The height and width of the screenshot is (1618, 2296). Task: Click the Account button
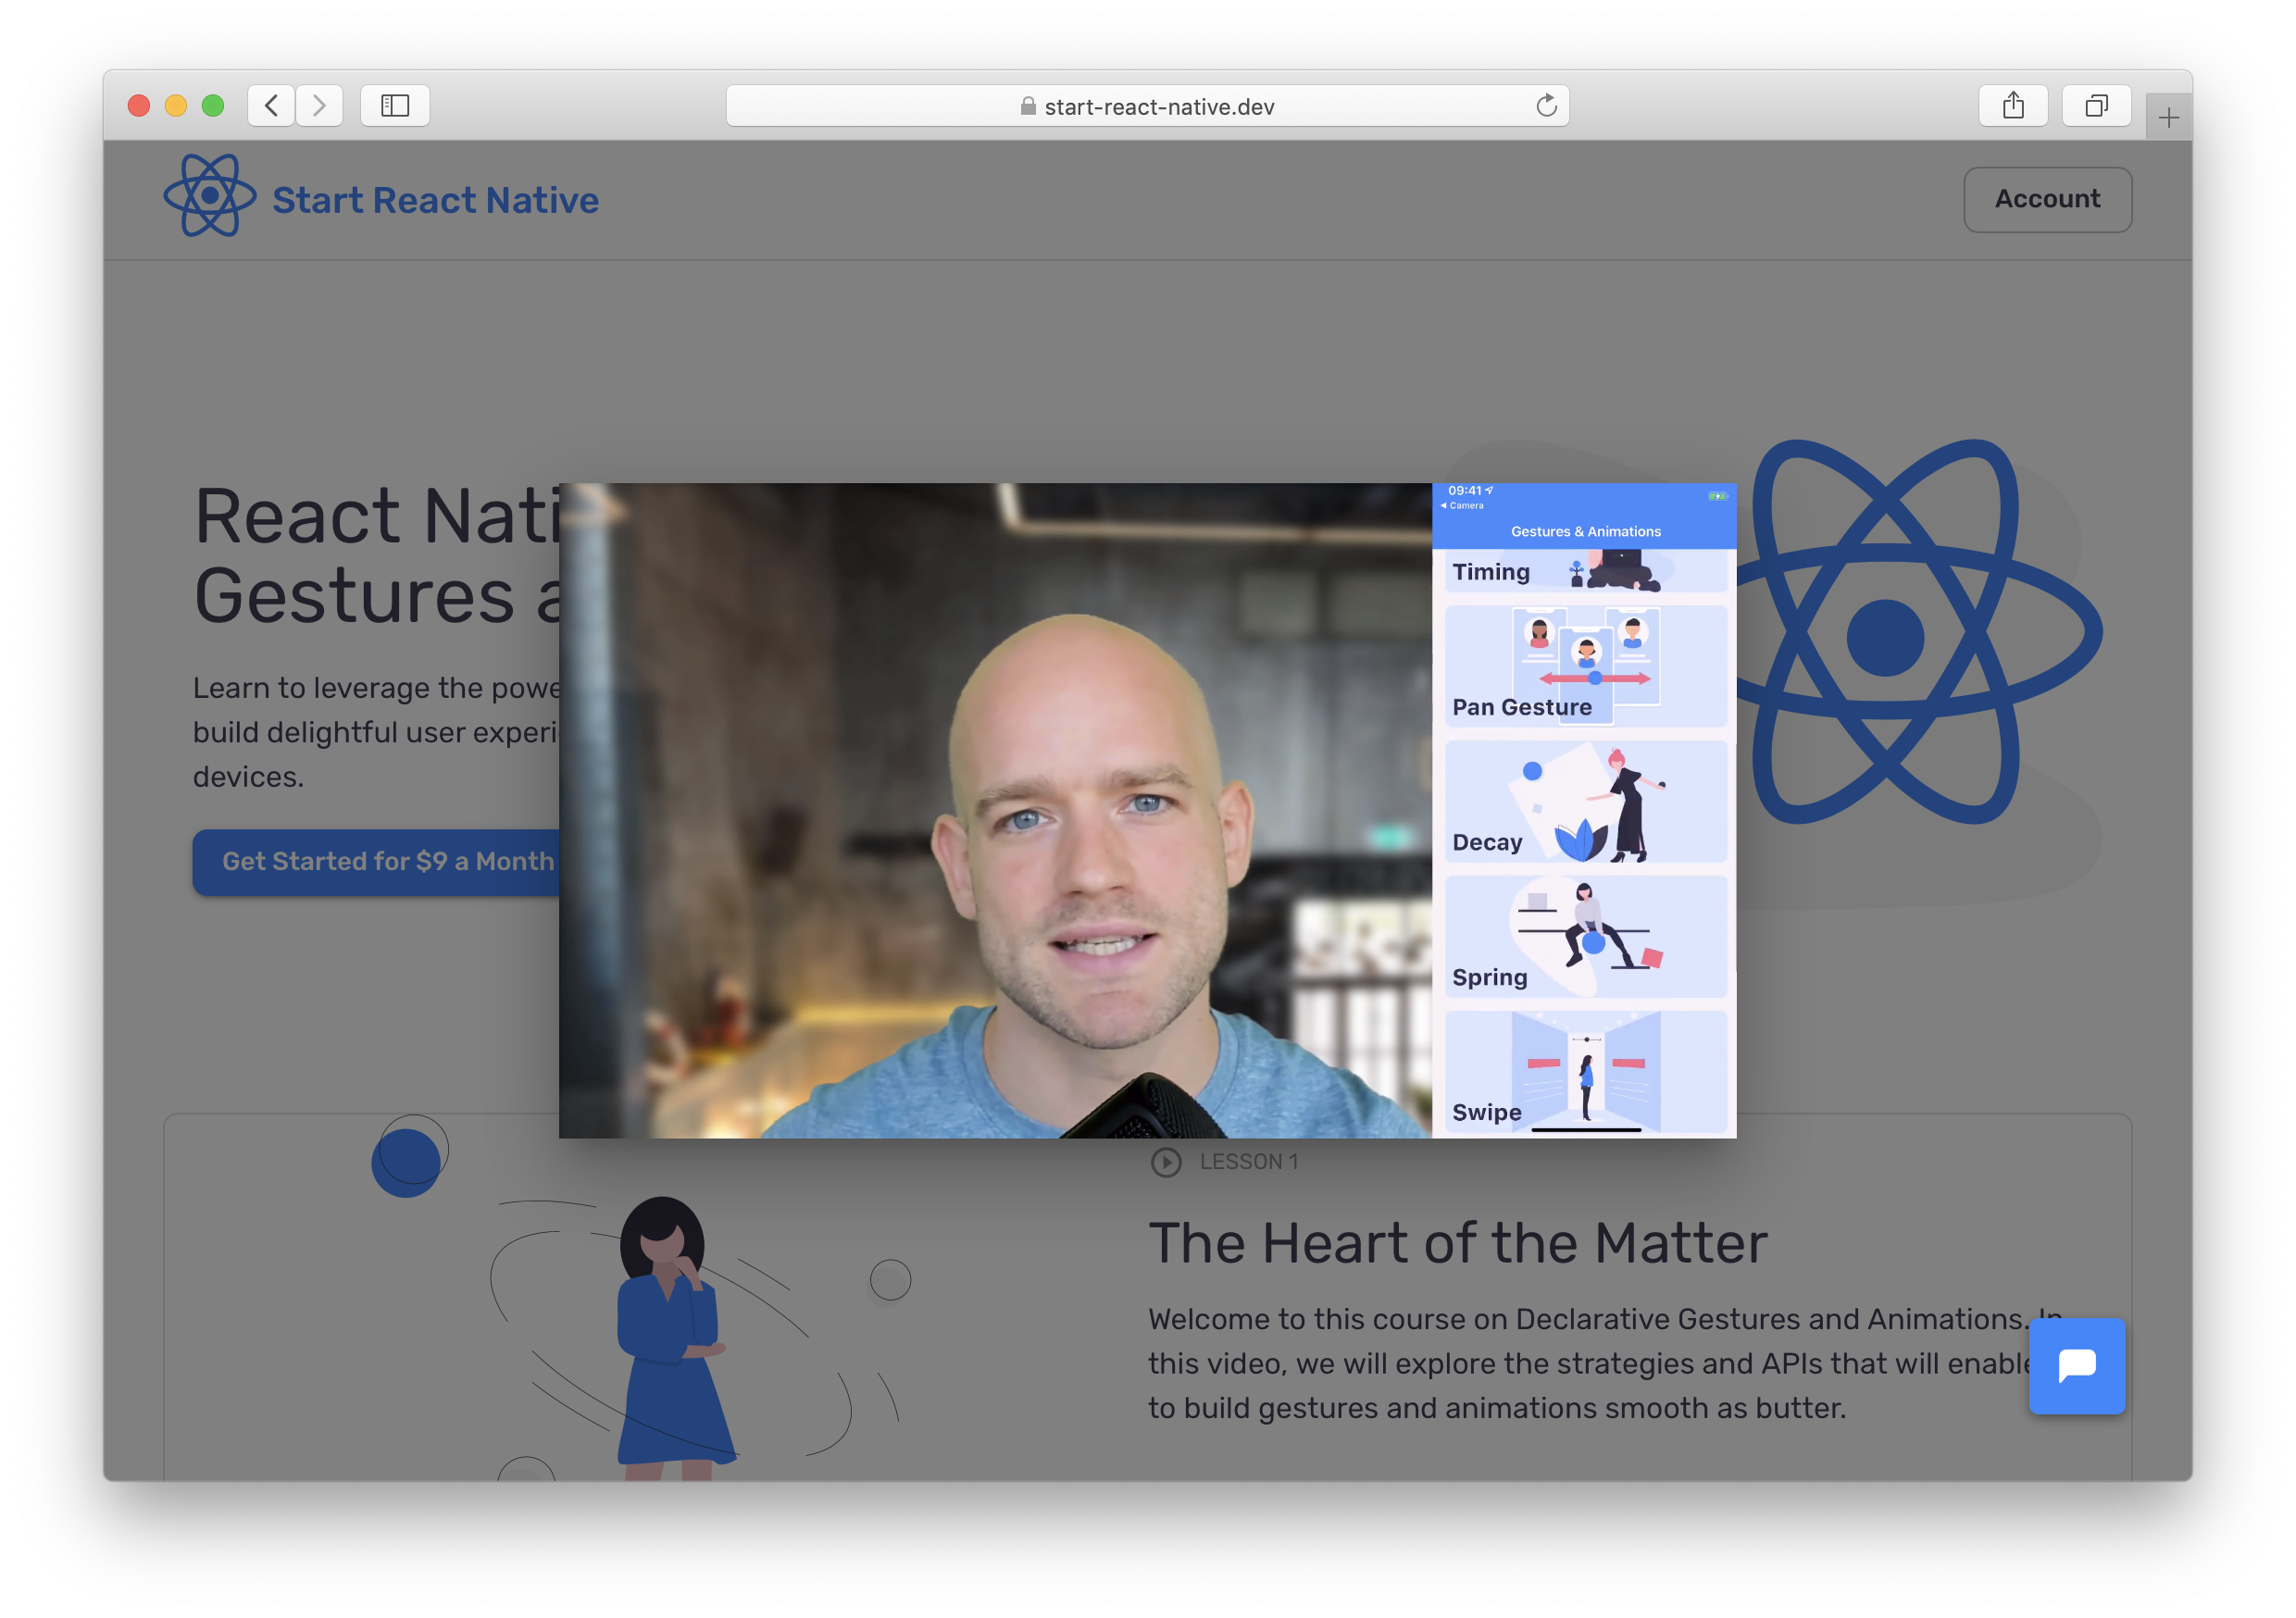click(x=2047, y=199)
